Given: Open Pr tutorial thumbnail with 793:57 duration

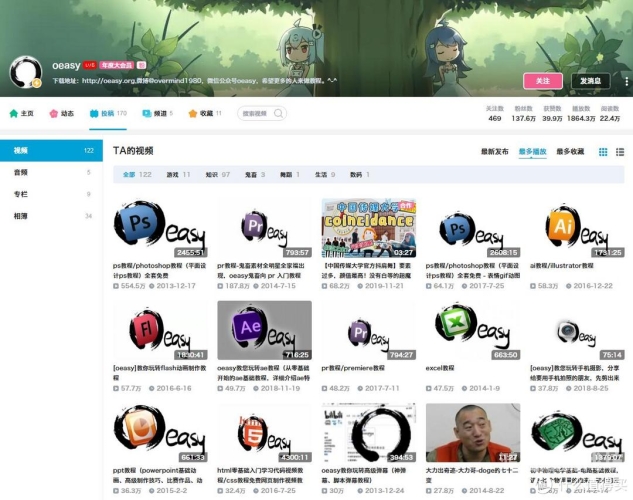Looking at the screenshot, I should [264, 228].
